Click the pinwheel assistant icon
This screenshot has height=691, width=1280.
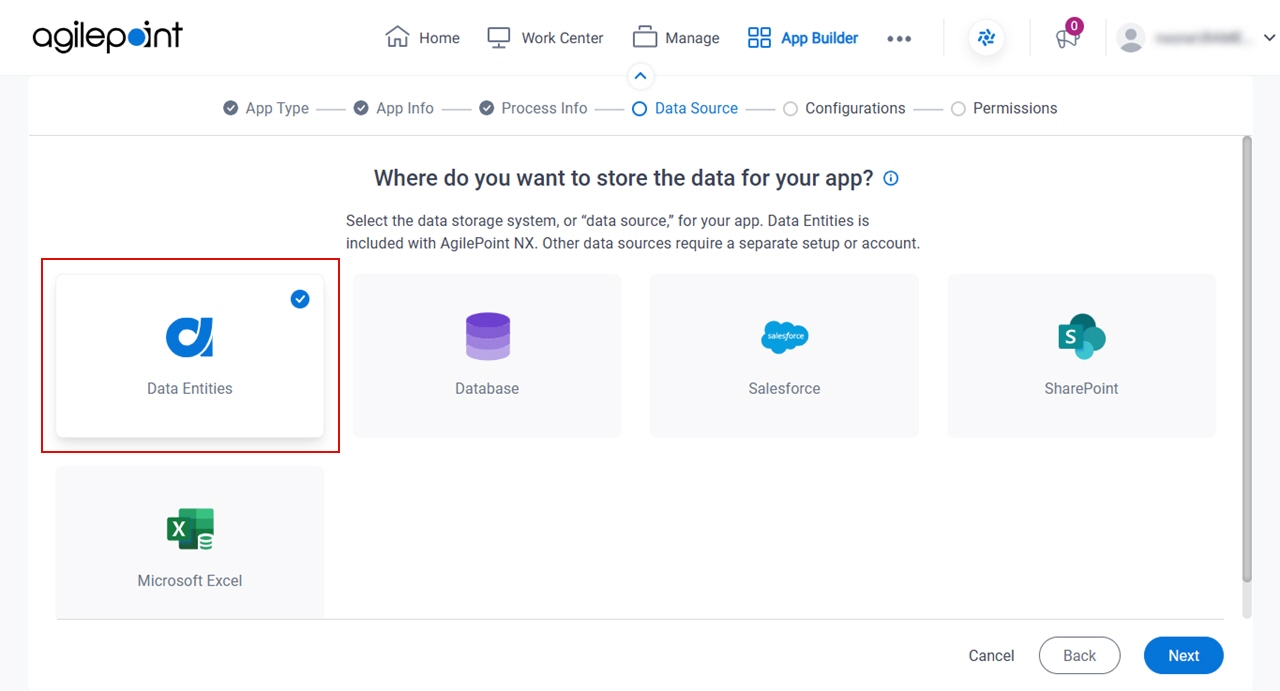[x=987, y=38]
